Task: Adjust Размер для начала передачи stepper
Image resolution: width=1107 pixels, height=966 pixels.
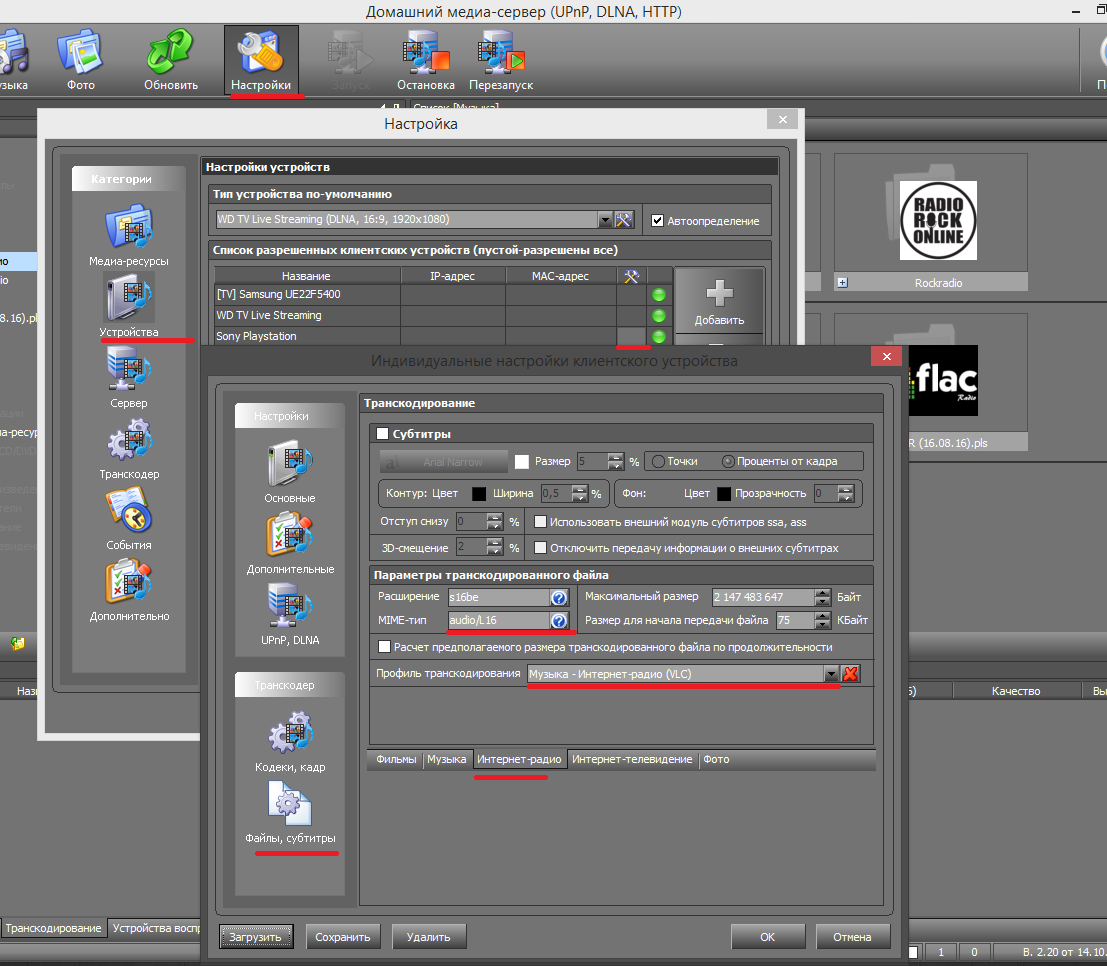Action: [x=822, y=621]
